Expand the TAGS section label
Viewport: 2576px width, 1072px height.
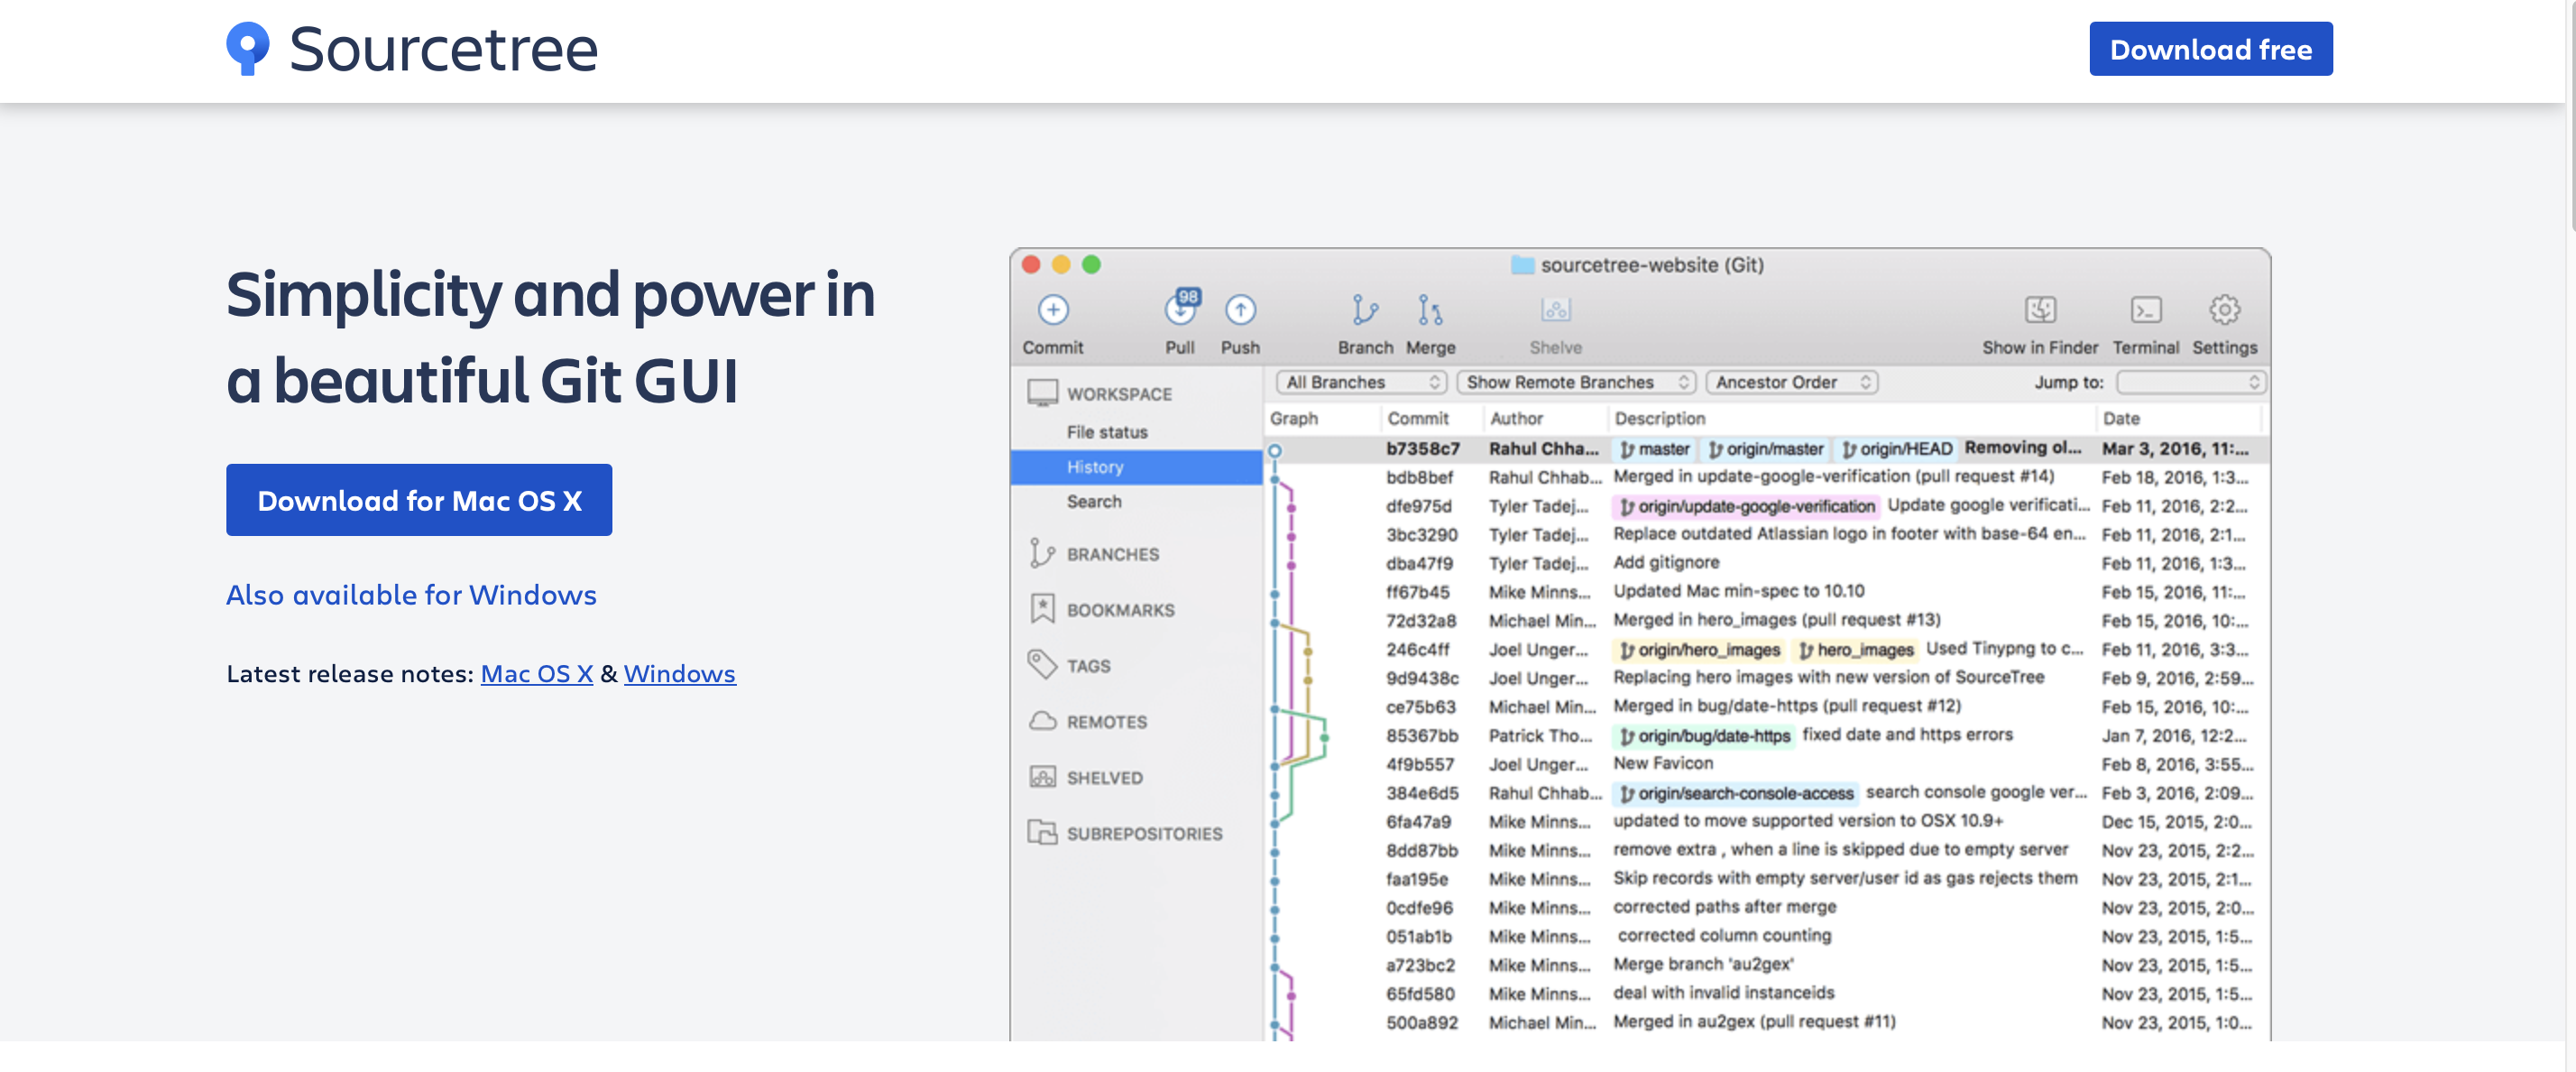tap(1088, 666)
